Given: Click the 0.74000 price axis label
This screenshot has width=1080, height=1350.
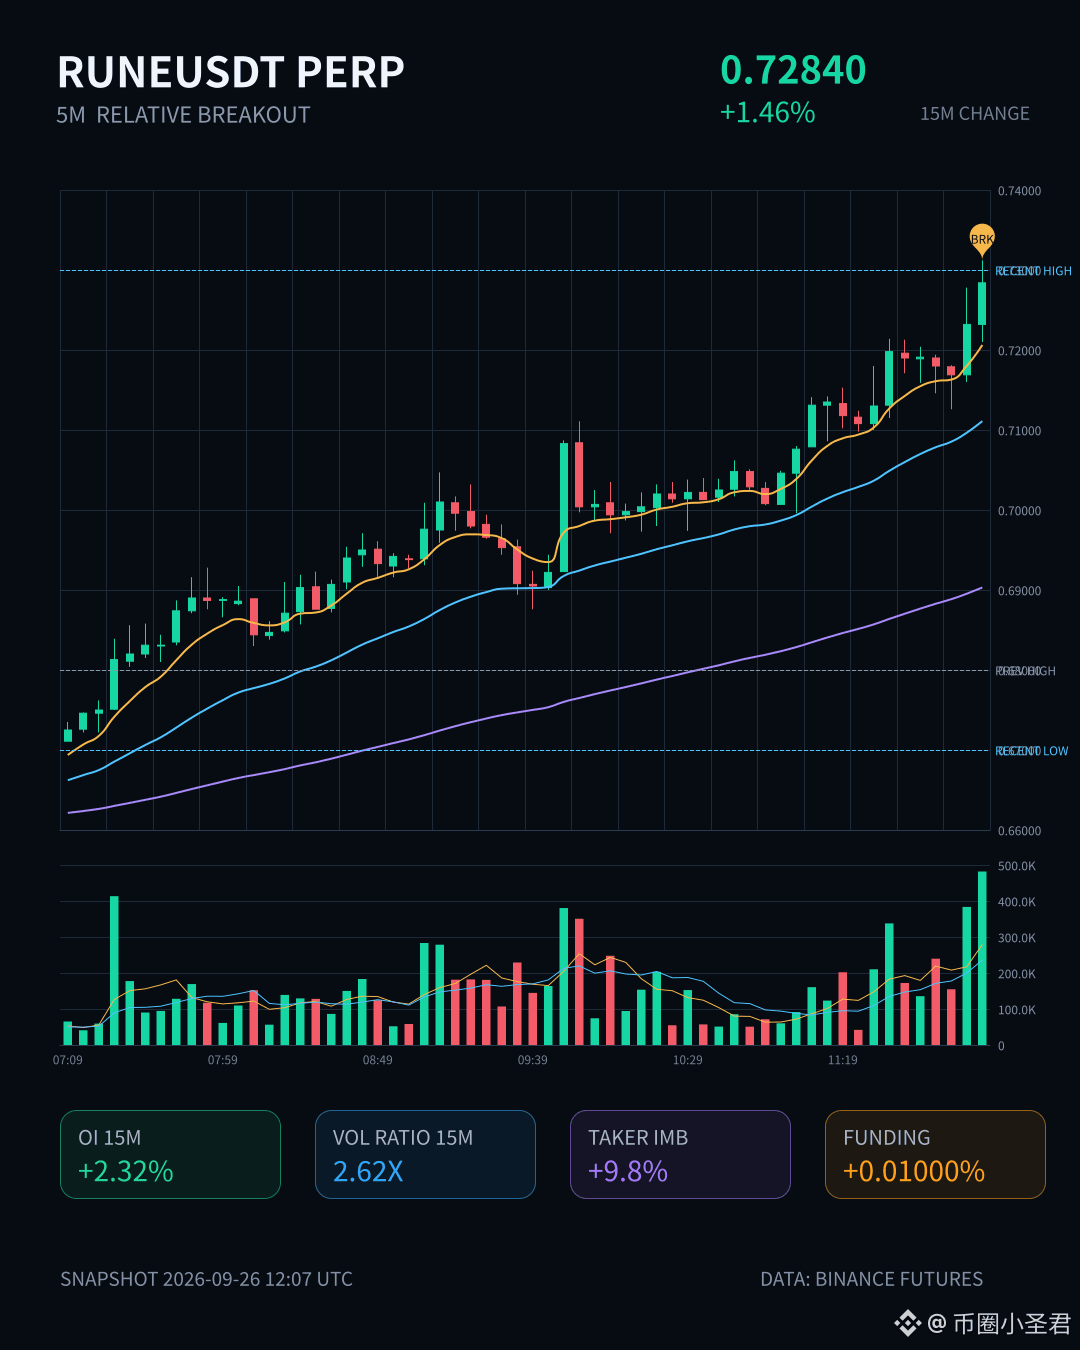Looking at the screenshot, I should [1019, 191].
